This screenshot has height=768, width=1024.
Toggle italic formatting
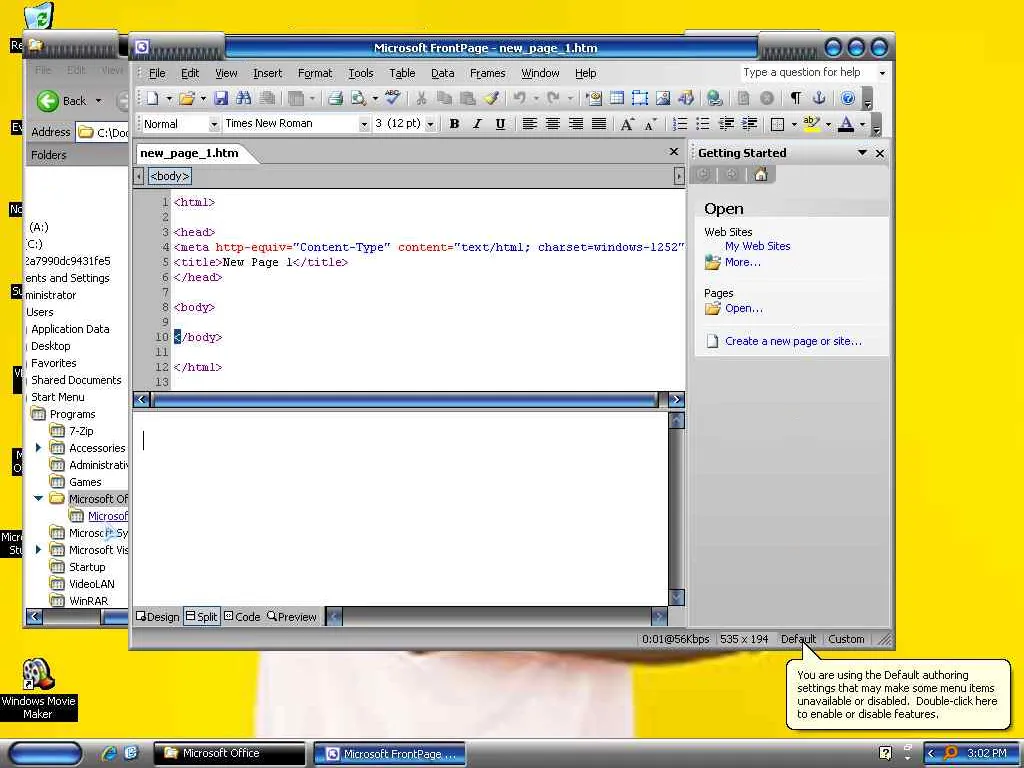point(477,123)
